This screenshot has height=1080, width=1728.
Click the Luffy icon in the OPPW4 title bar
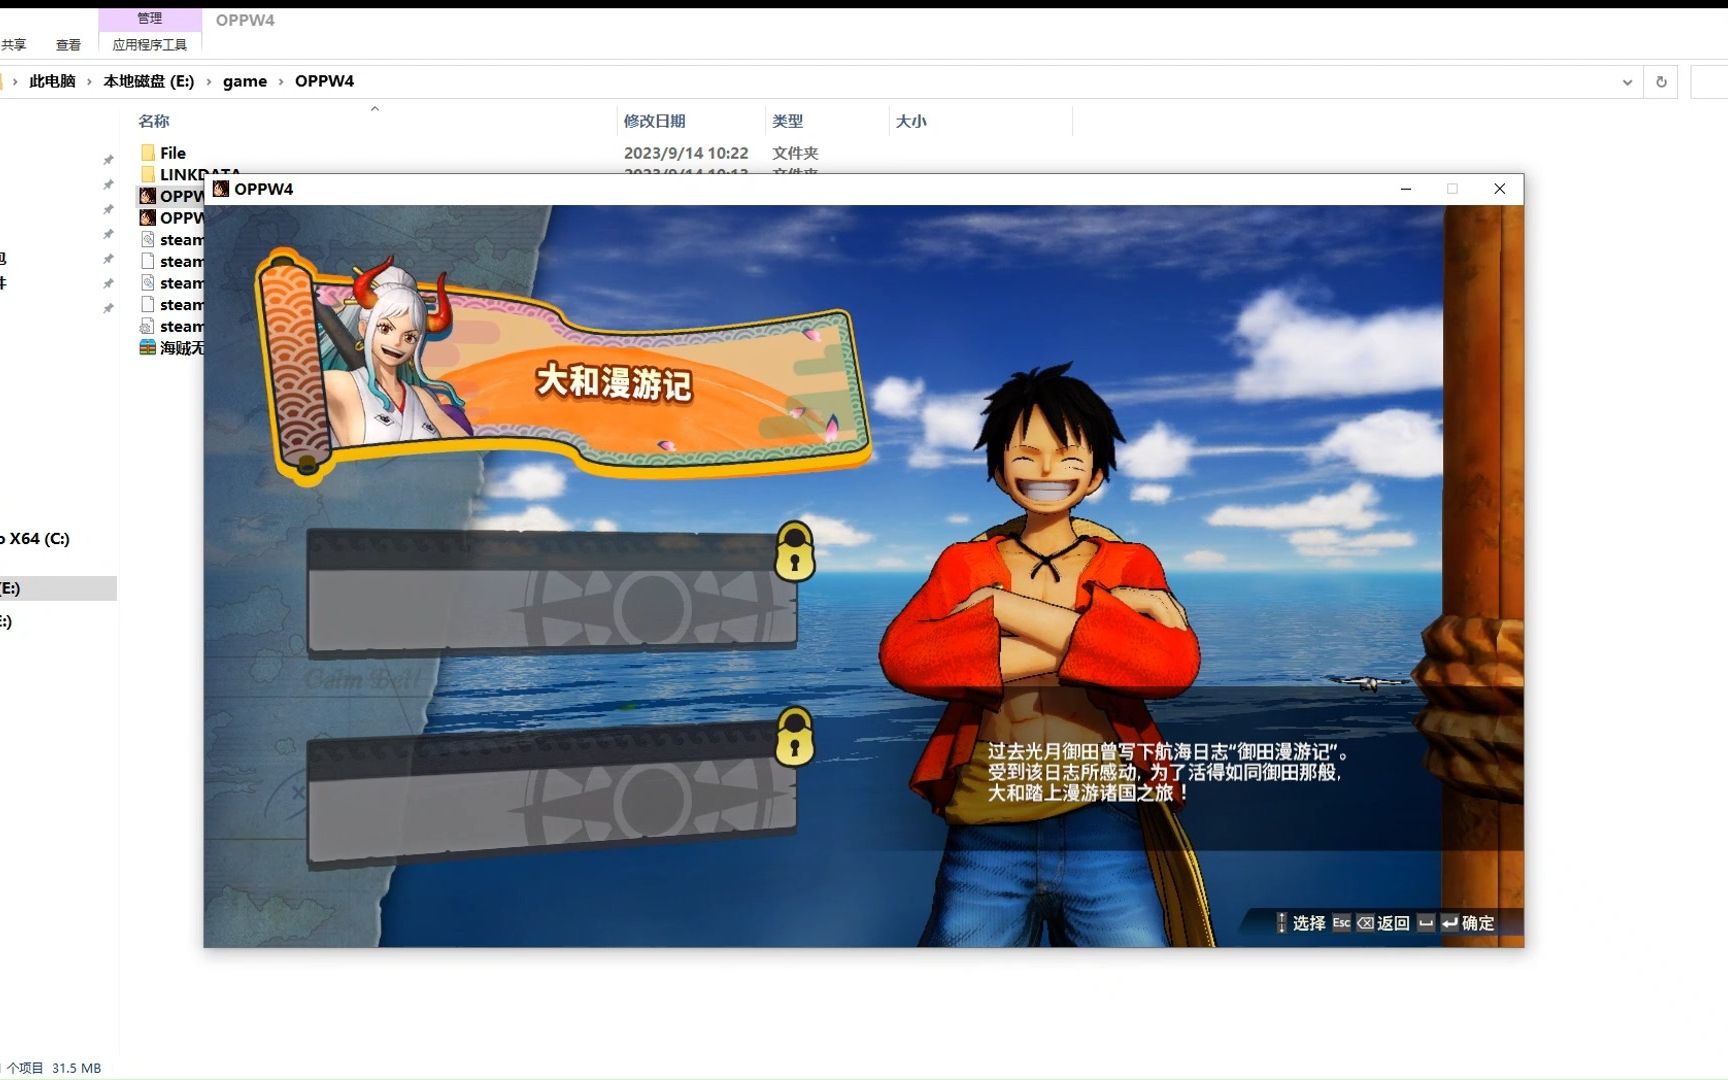click(x=221, y=189)
